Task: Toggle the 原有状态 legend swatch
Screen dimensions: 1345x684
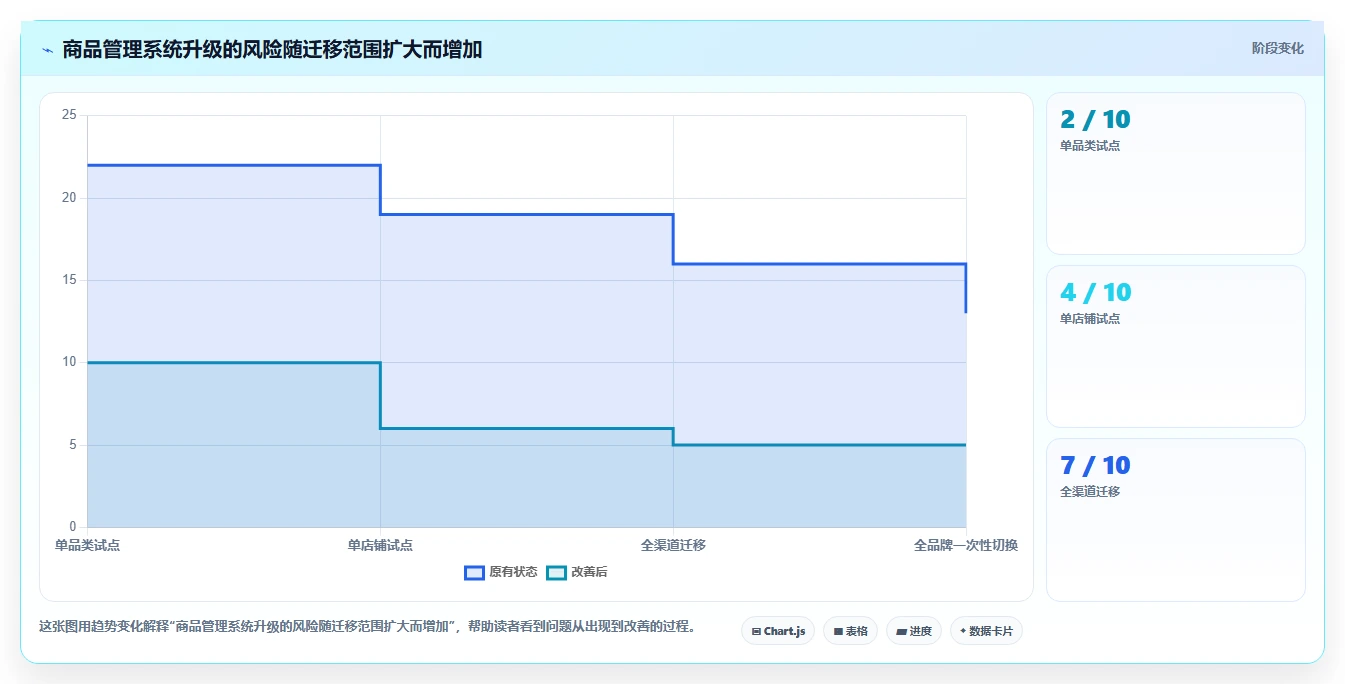Action: coord(475,572)
